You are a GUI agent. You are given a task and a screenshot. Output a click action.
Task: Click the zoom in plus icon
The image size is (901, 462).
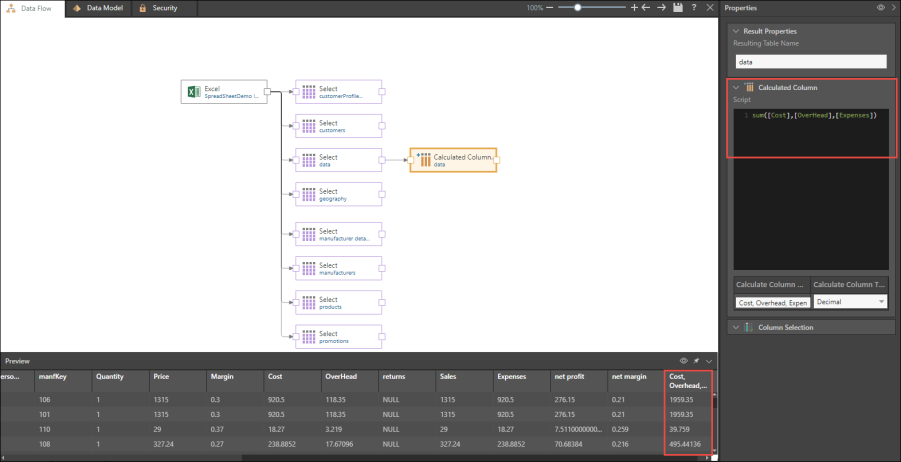pyautogui.click(x=634, y=7)
